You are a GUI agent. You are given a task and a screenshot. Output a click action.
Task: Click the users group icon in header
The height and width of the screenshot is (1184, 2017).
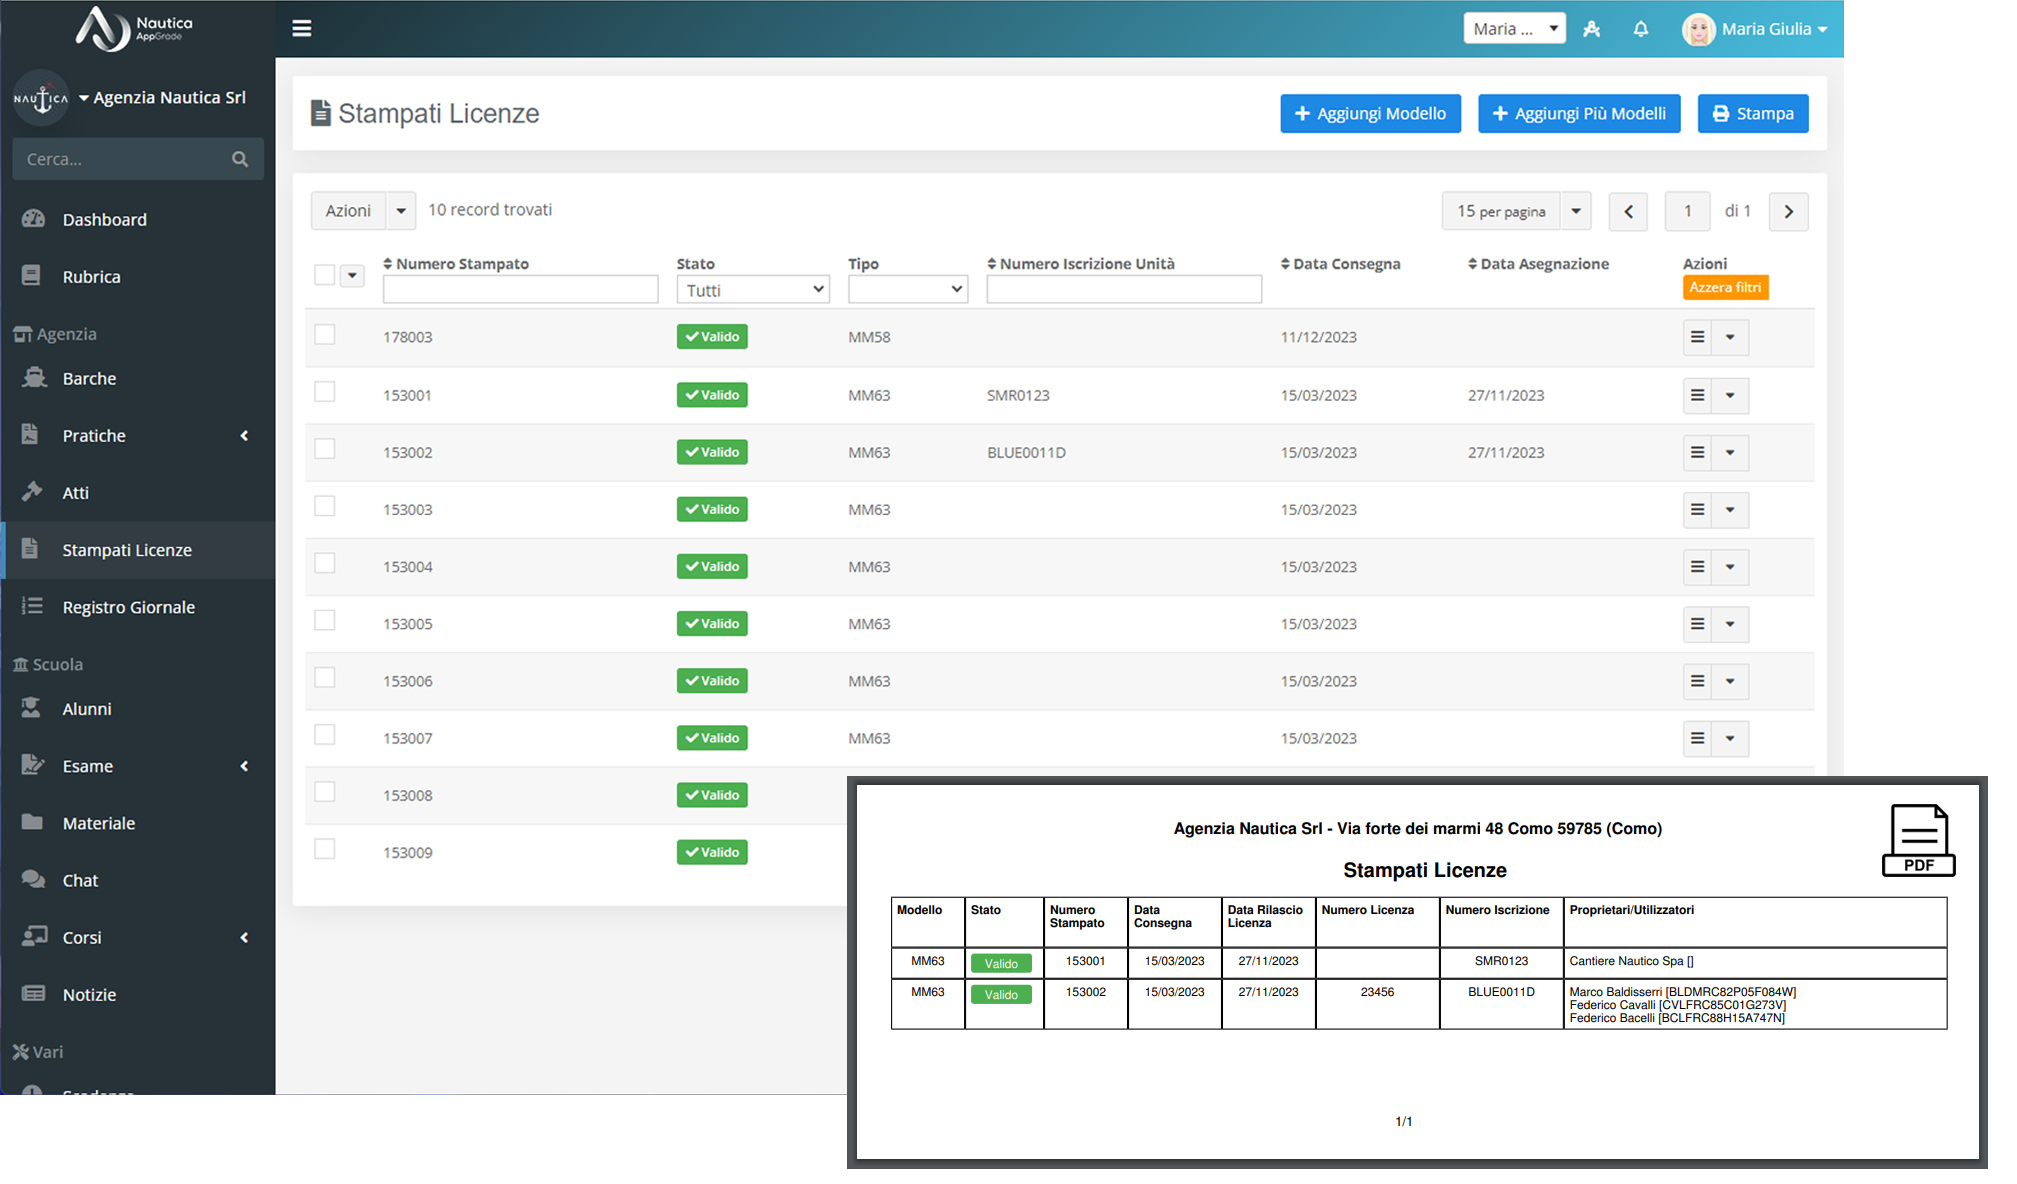click(x=1592, y=29)
